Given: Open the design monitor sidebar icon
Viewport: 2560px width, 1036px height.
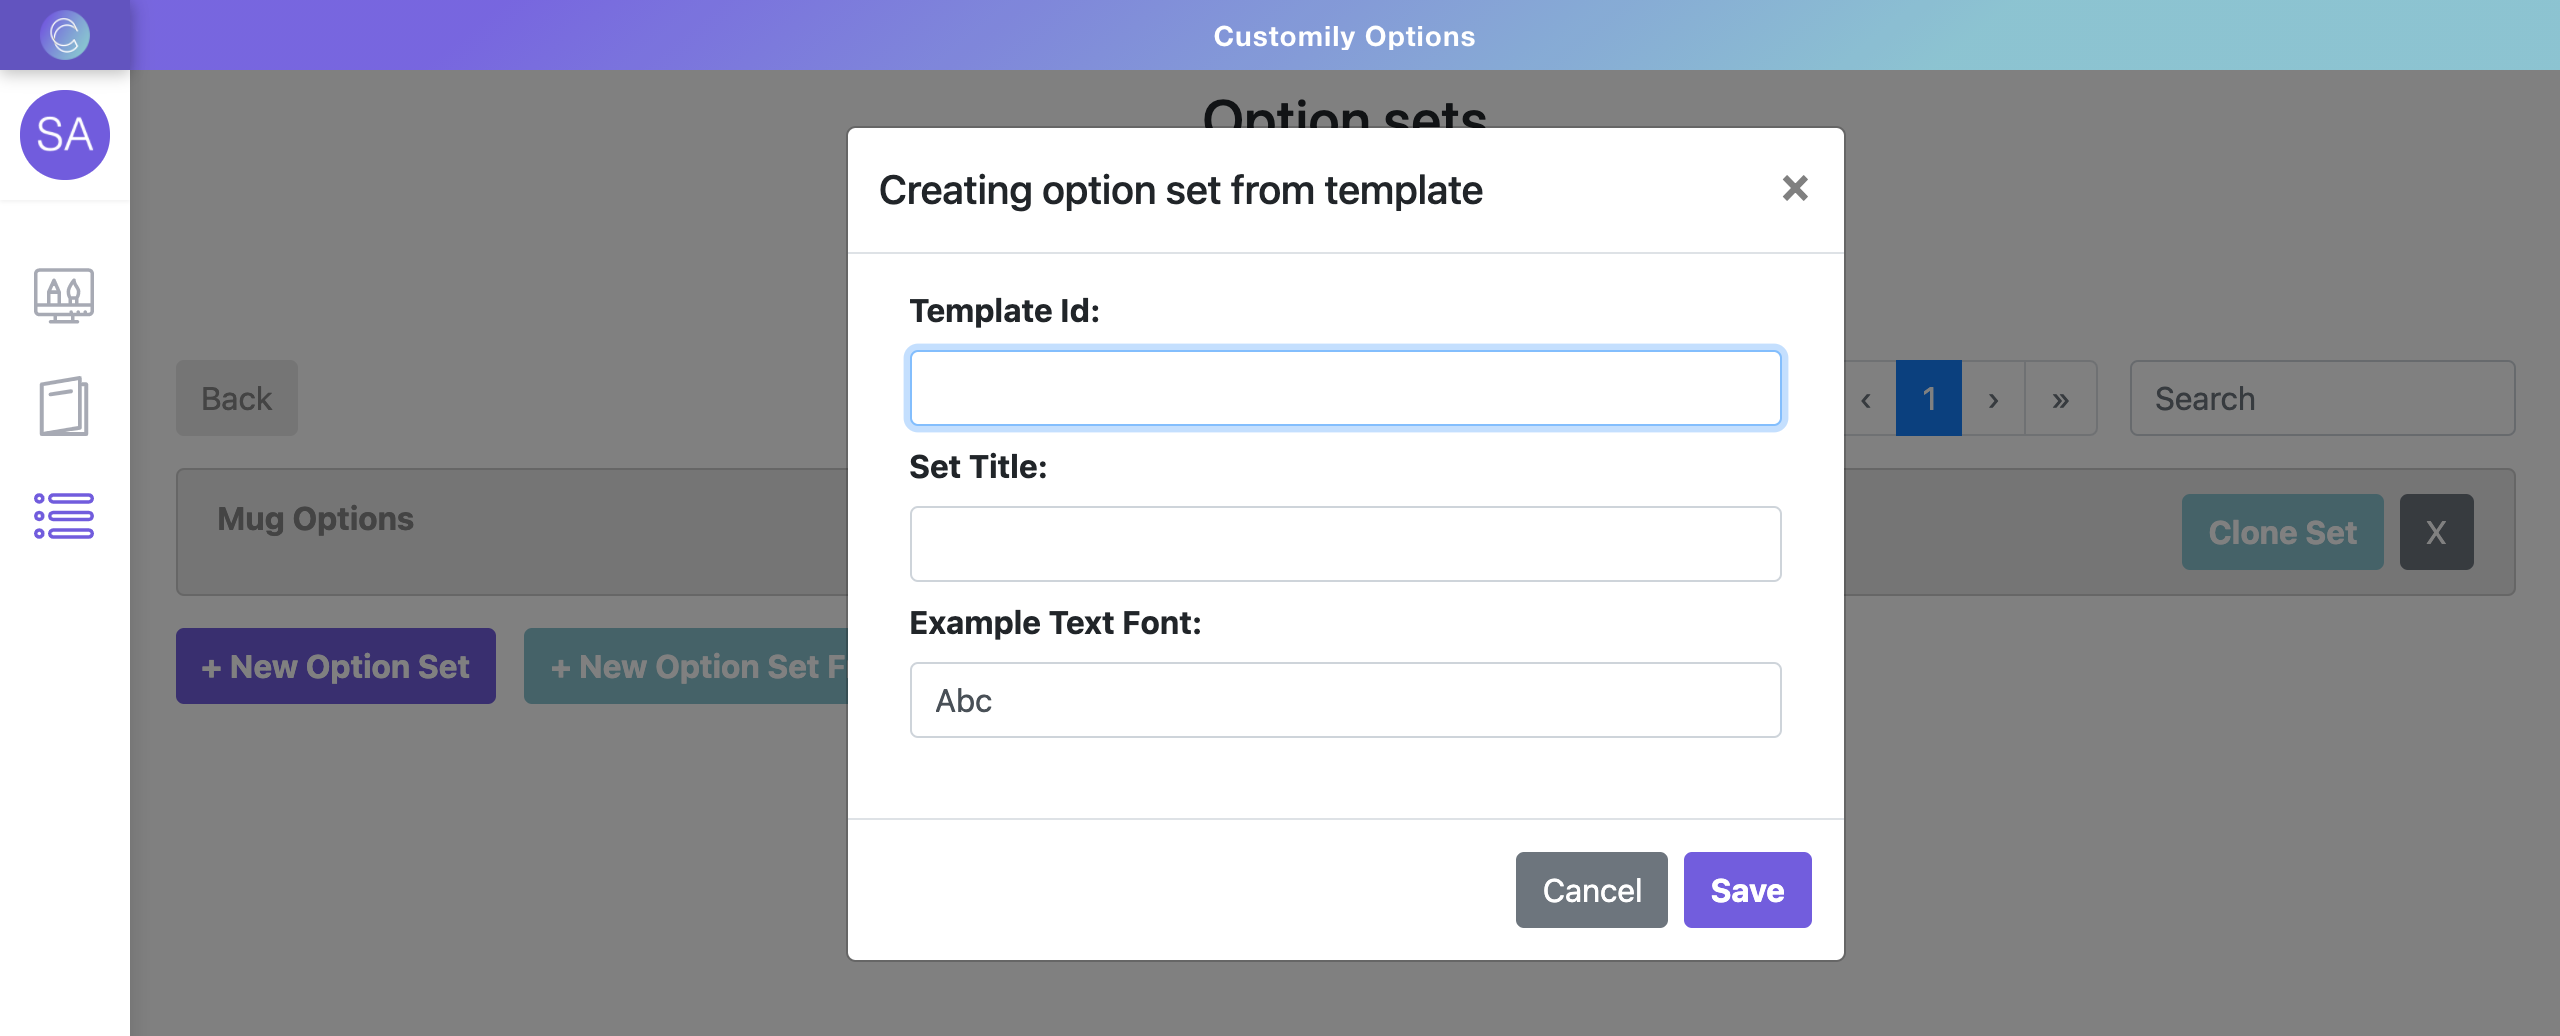Looking at the screenshot, I should pyautogui.click(x=64, y=296).
